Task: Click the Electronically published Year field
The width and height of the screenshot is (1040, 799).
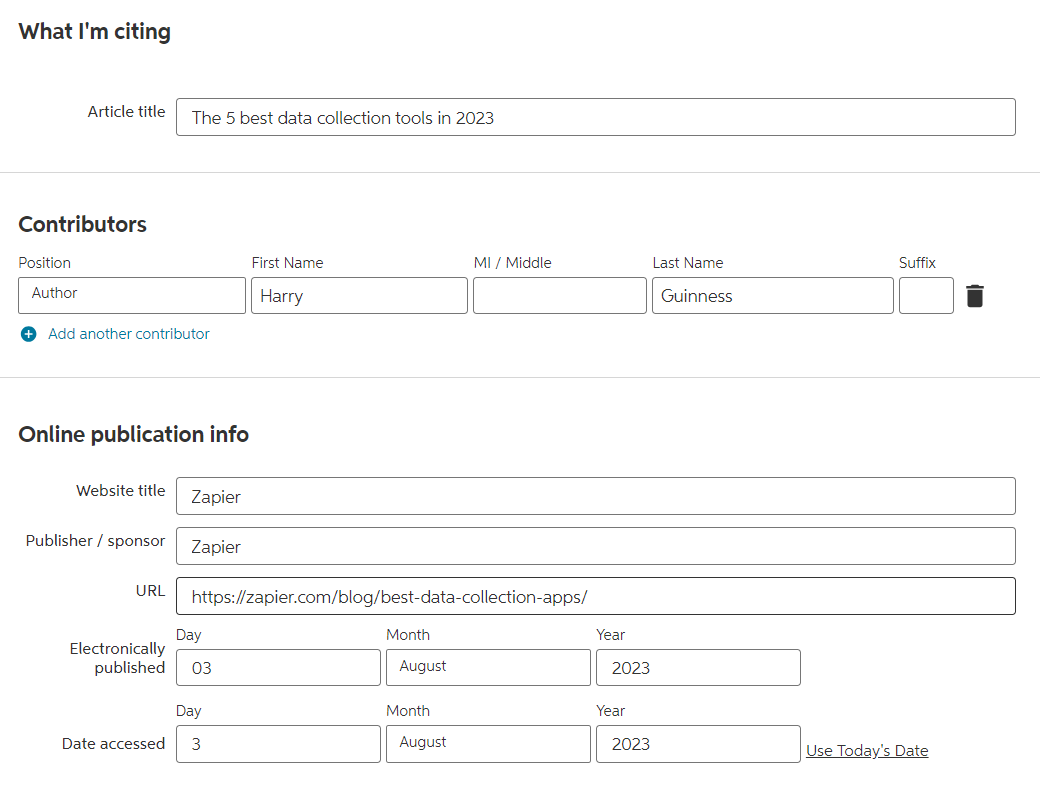Action: (x=698, y=668)
